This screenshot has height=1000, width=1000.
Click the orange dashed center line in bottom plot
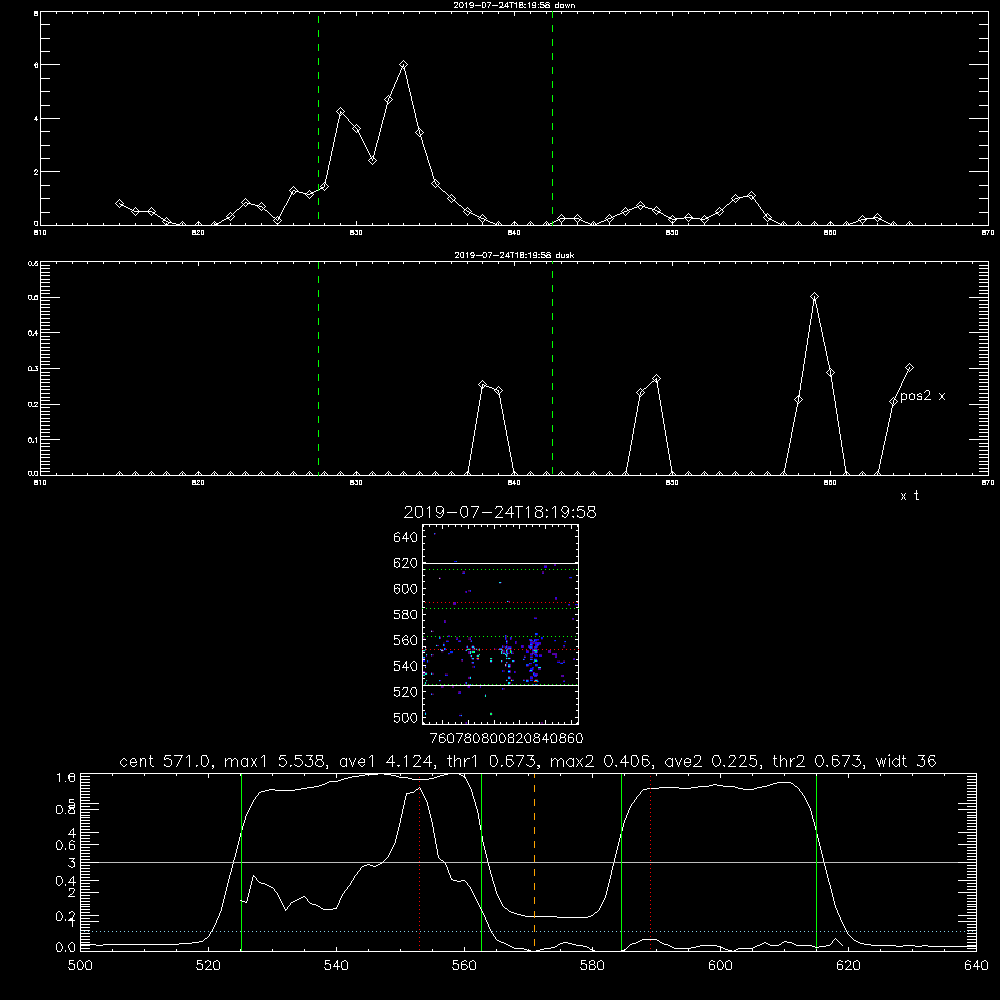(534, 862)
